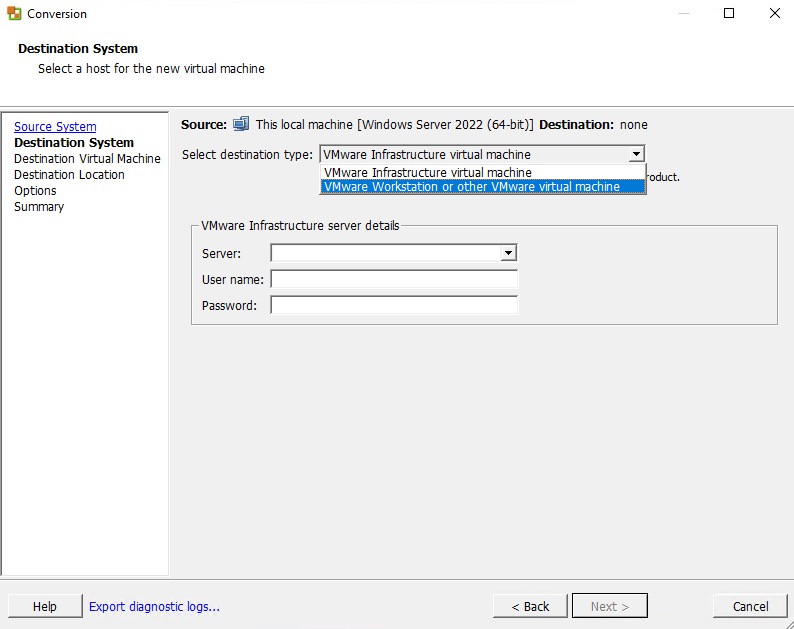Maximize the Conversion window
The width and height of the screenshot is (794, 629).
[729, 14]
